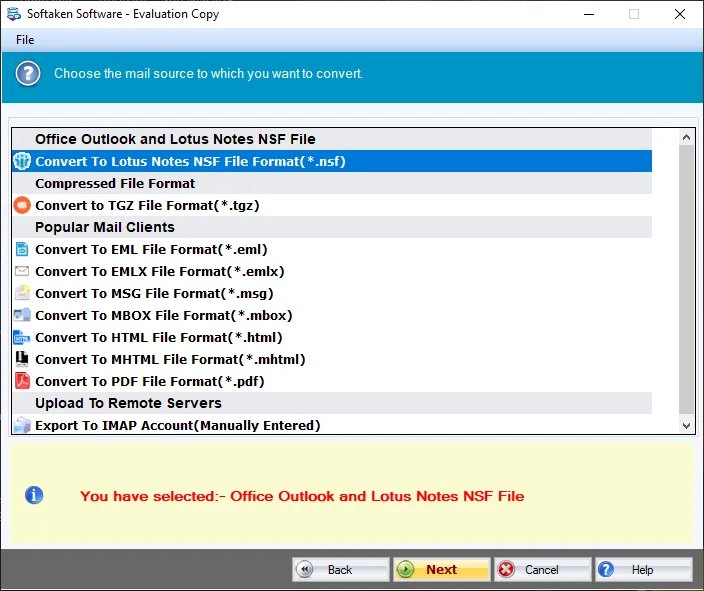Click the MSG file format icon
The height and width of the screenshot is (591, 704).
point(22,293)
